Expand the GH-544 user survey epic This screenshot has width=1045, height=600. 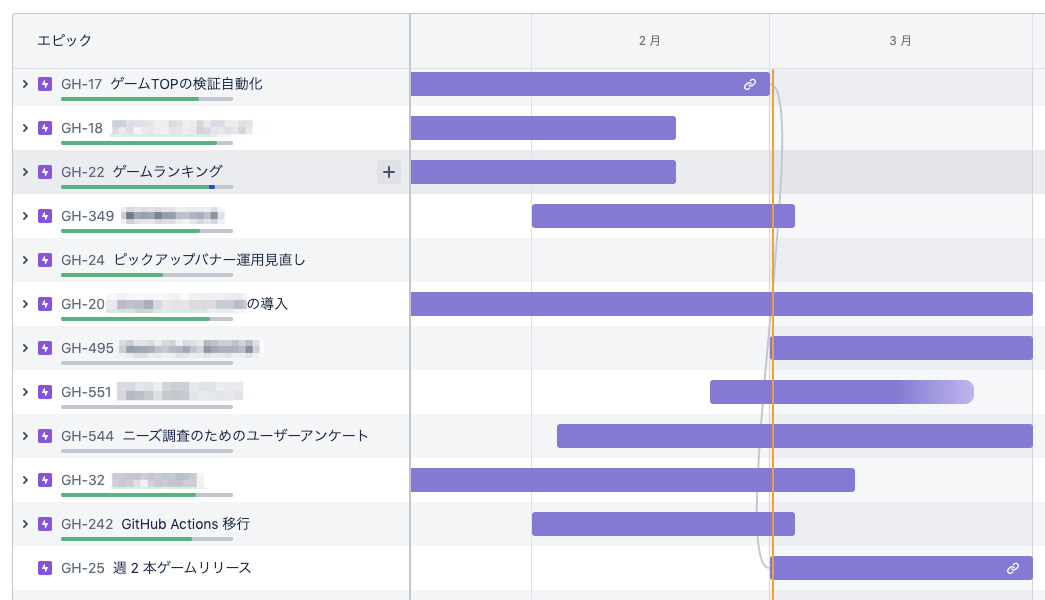click(x=25, y=436)
